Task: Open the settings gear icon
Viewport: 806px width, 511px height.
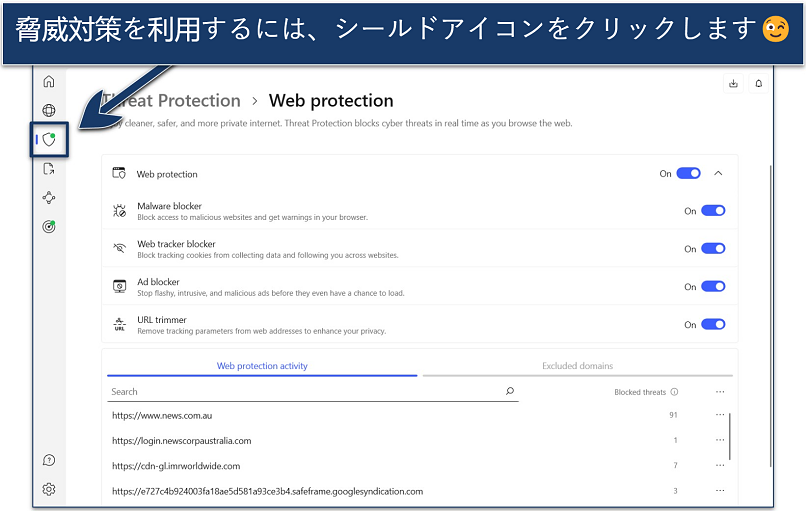Action: pyautogui.click(x=49, y=489)
